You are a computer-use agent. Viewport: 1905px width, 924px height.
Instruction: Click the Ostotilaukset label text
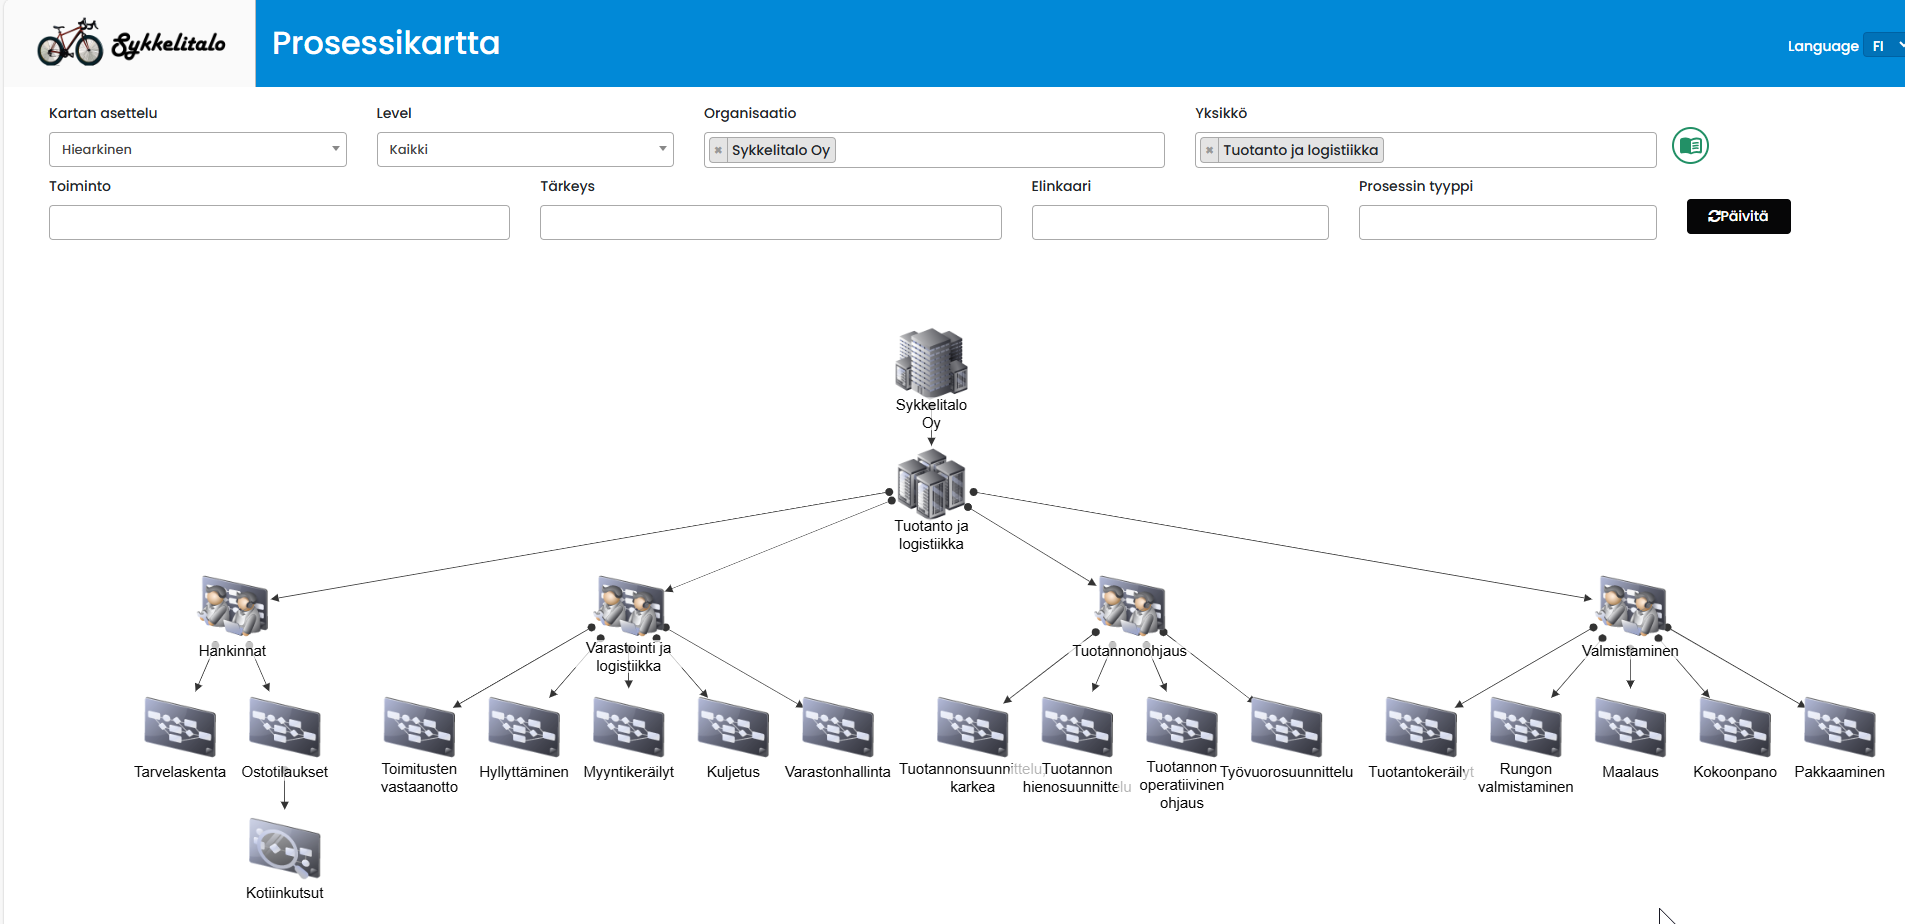click(x=285, y=772)
